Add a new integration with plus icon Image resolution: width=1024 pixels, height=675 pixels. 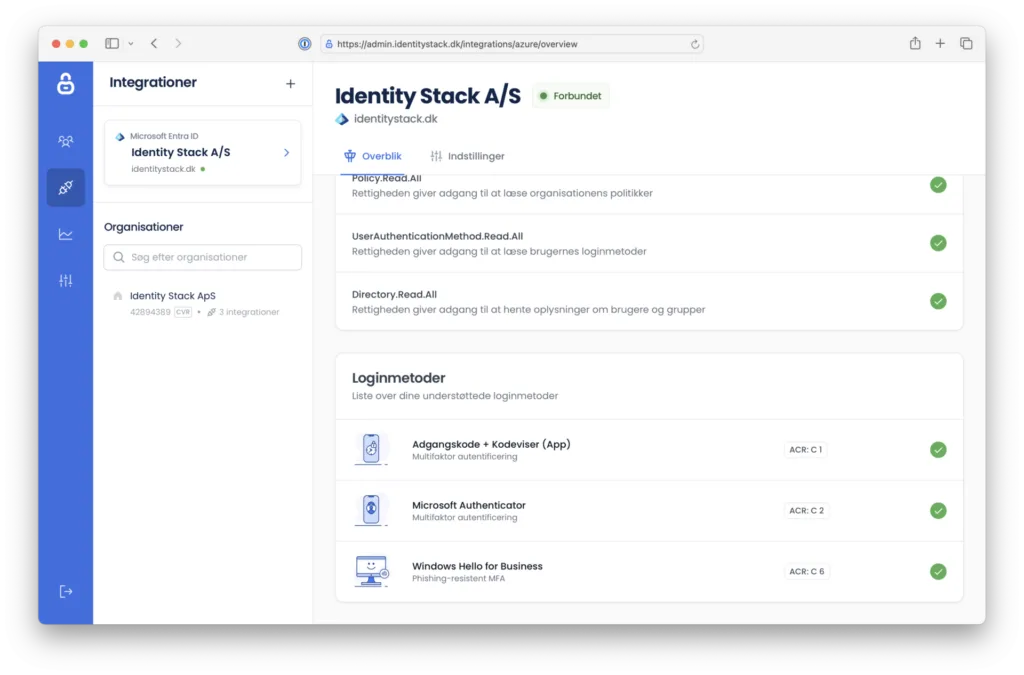(291, 84)
